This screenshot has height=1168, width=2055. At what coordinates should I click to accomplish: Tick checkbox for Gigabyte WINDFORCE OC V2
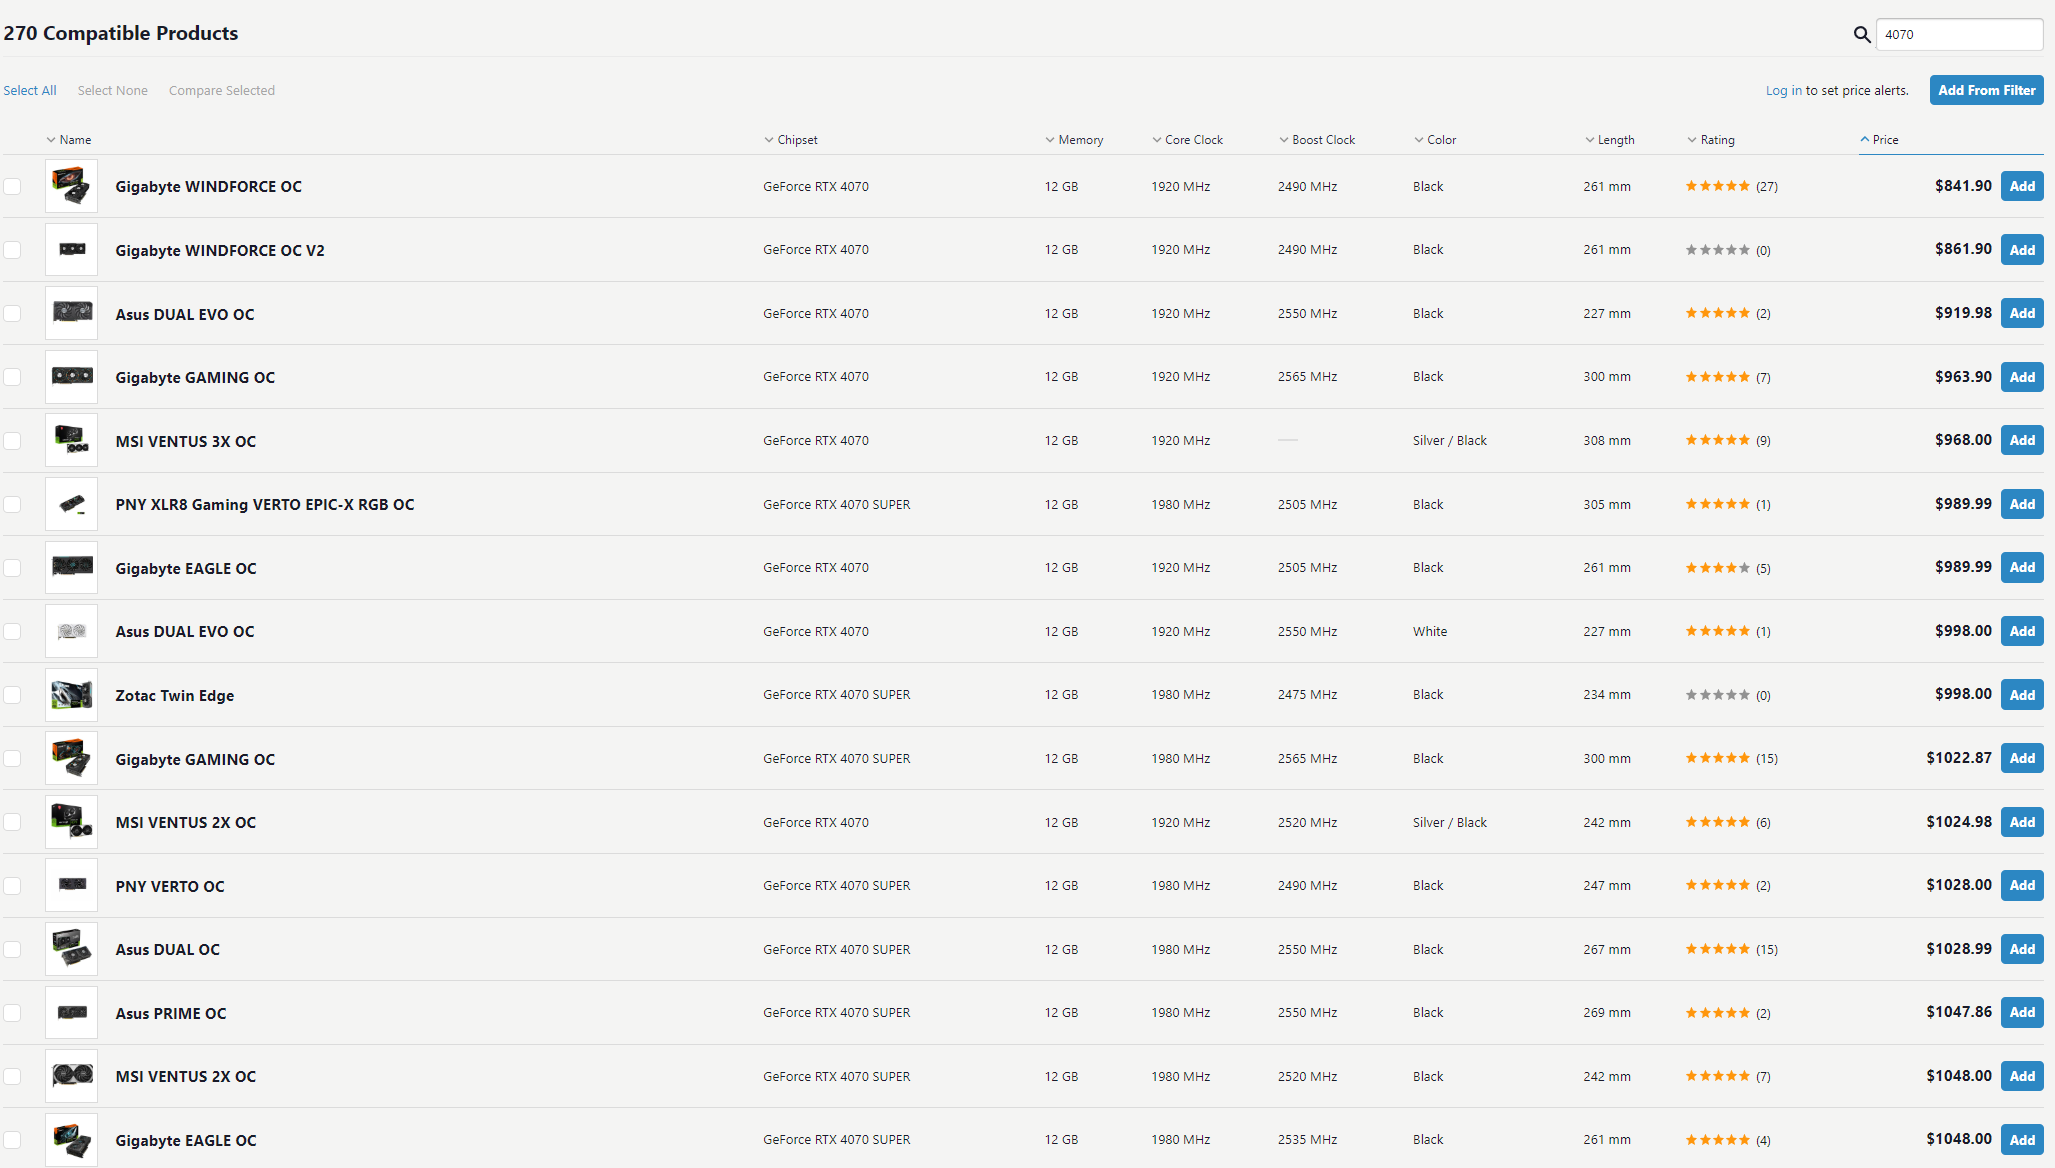point(12,250)
